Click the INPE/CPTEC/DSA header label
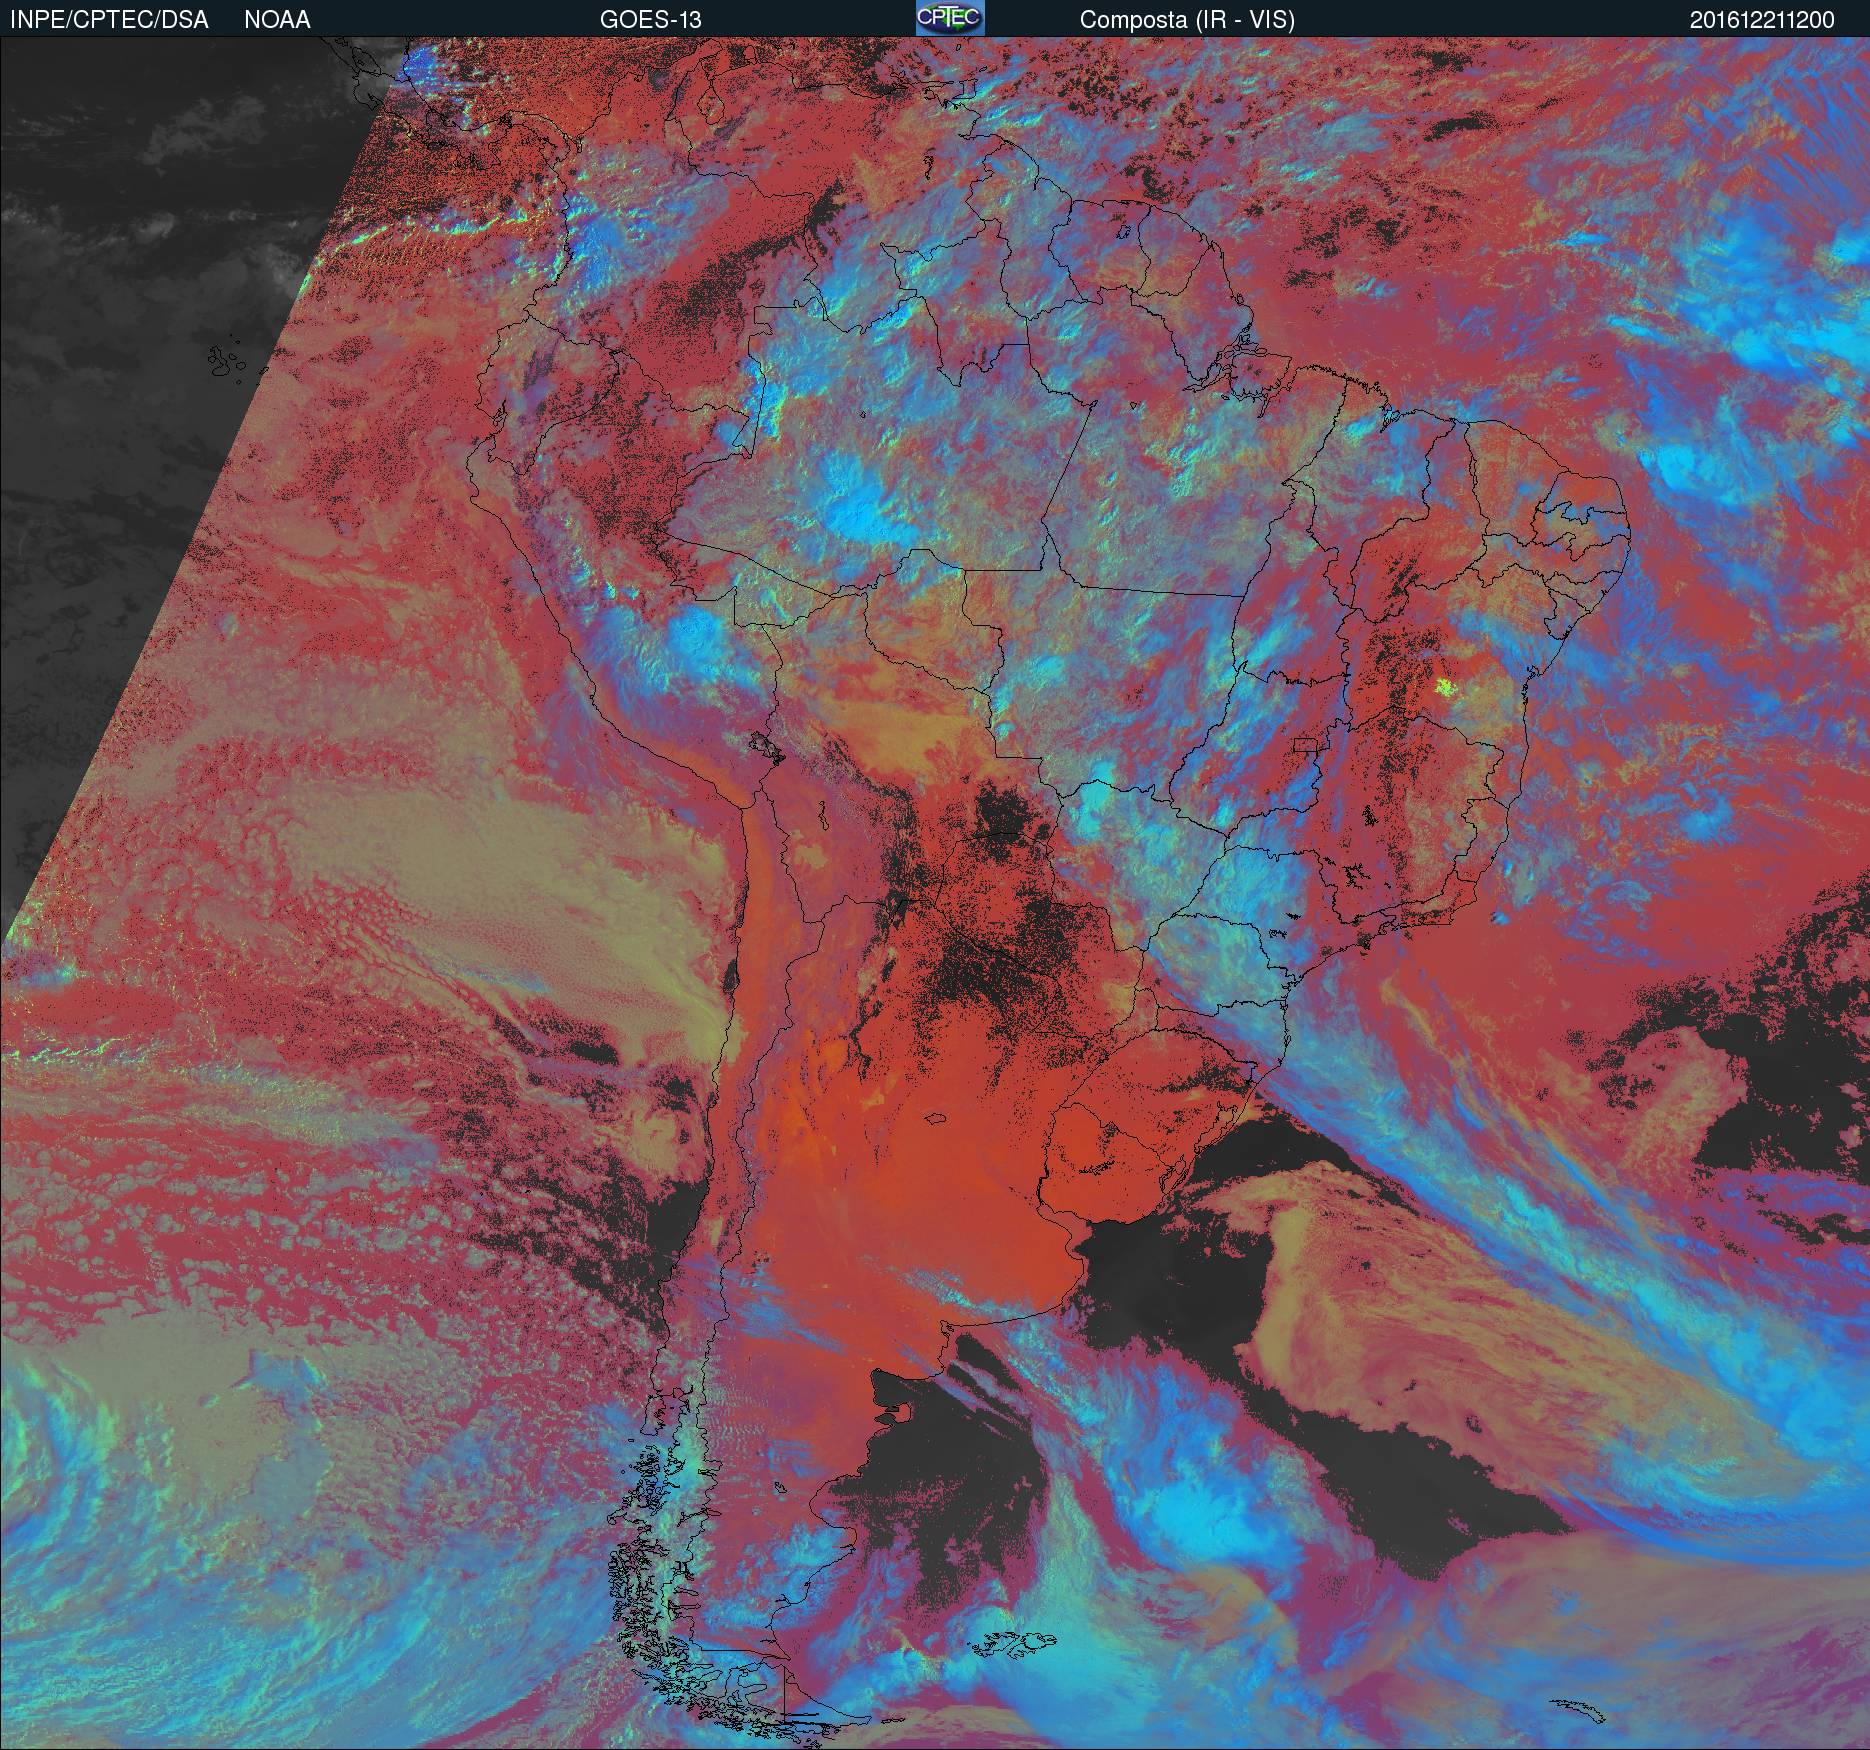This screenshot has width=1870, height=1750. 109,20
